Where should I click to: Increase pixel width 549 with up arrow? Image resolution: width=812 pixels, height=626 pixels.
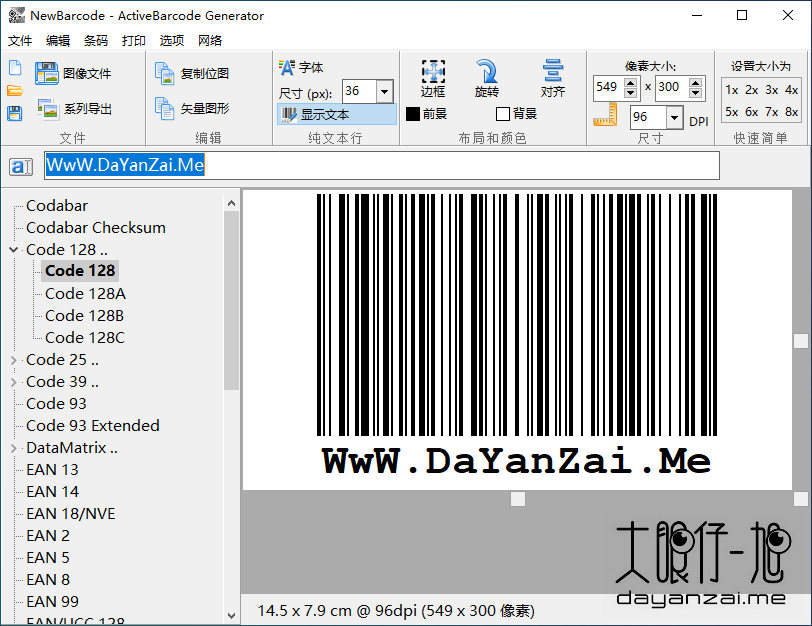click(x=630, y=82)
